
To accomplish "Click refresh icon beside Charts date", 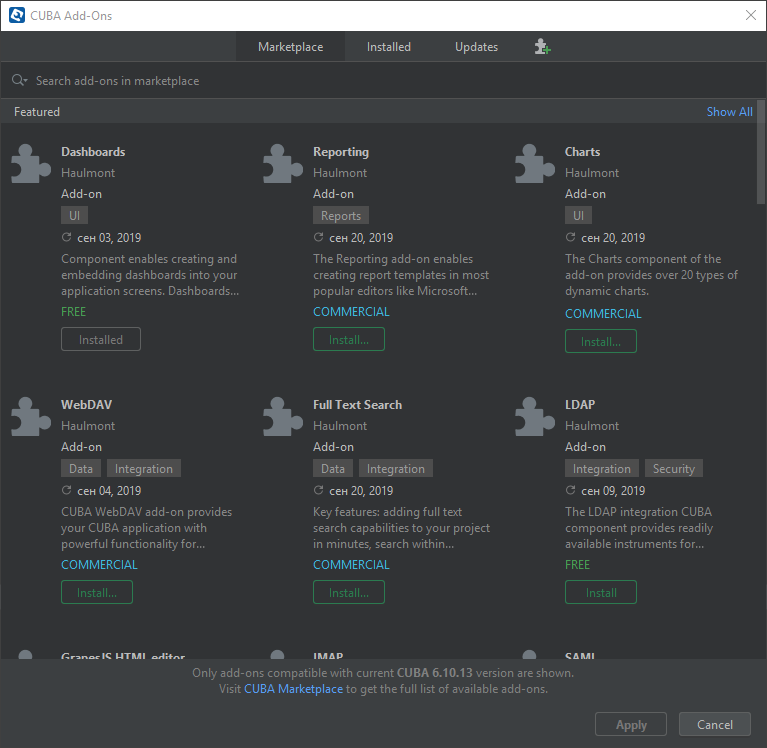I will pyautogui.click(x=570, y=237).
